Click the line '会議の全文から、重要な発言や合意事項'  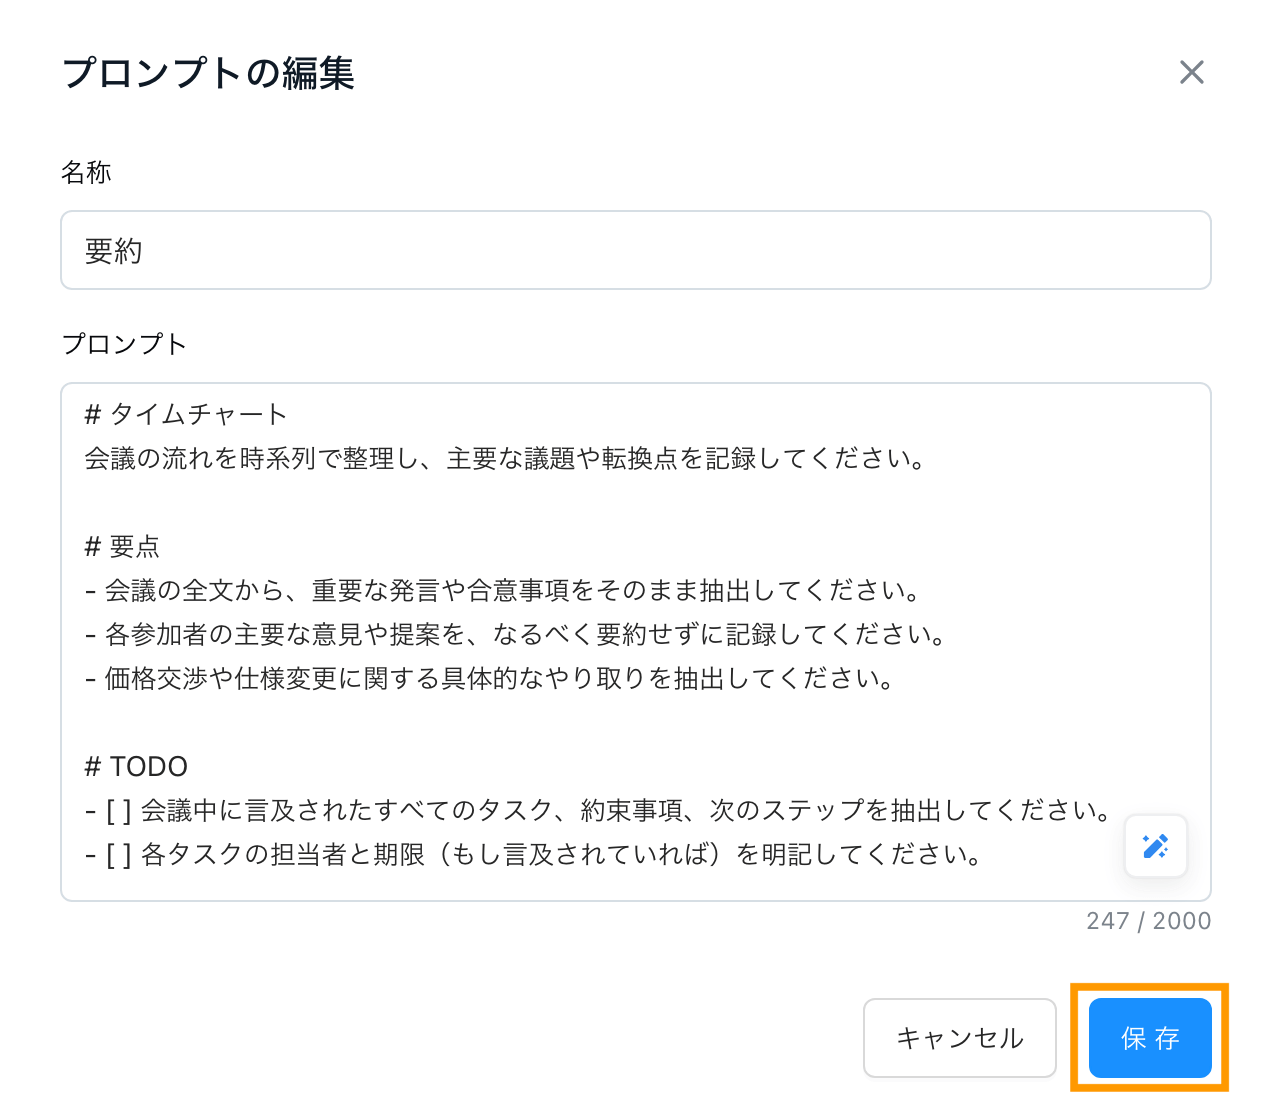[x=502, y=590]
